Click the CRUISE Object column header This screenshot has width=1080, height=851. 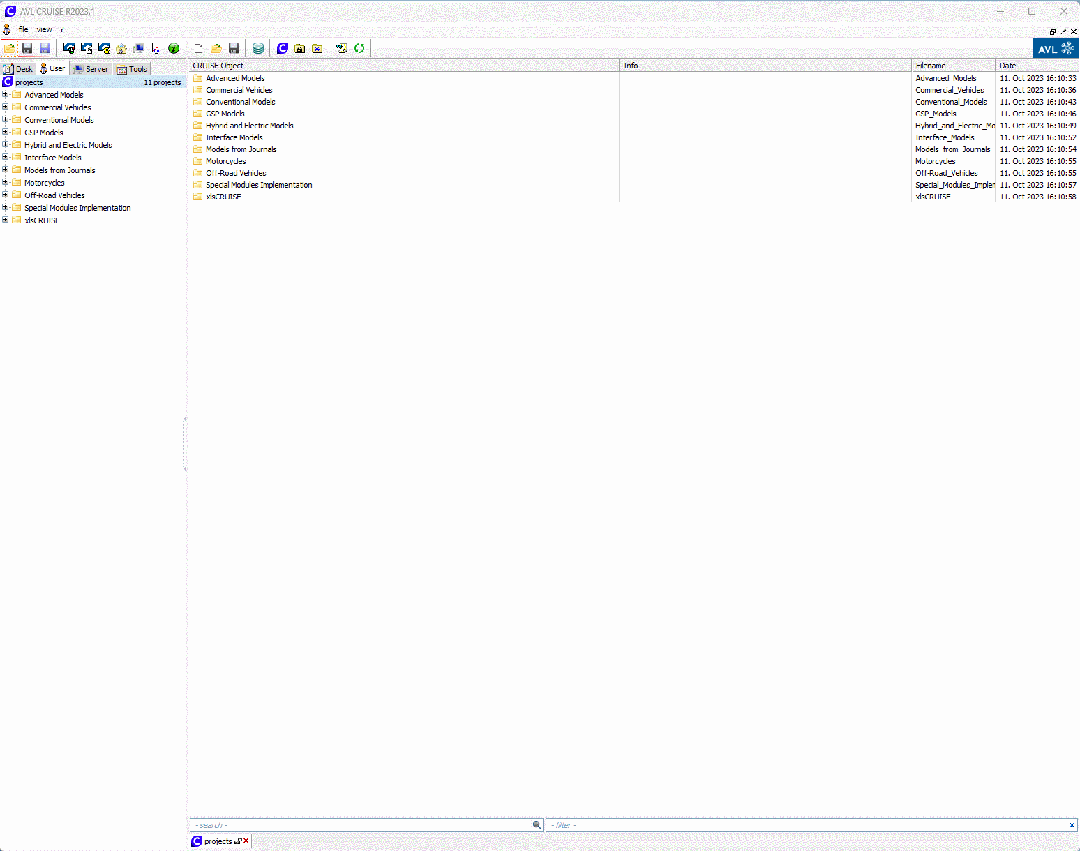404,65
